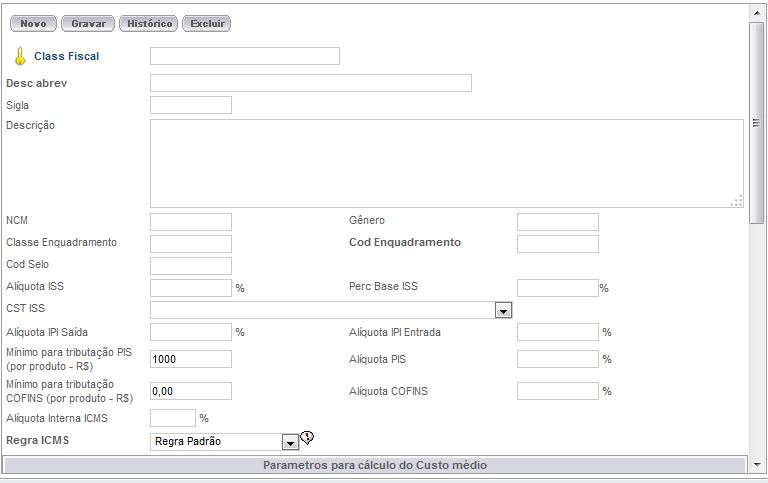The image size is (768, 483).
Task: Click the Novo button
Action: (x=33, y=24)
